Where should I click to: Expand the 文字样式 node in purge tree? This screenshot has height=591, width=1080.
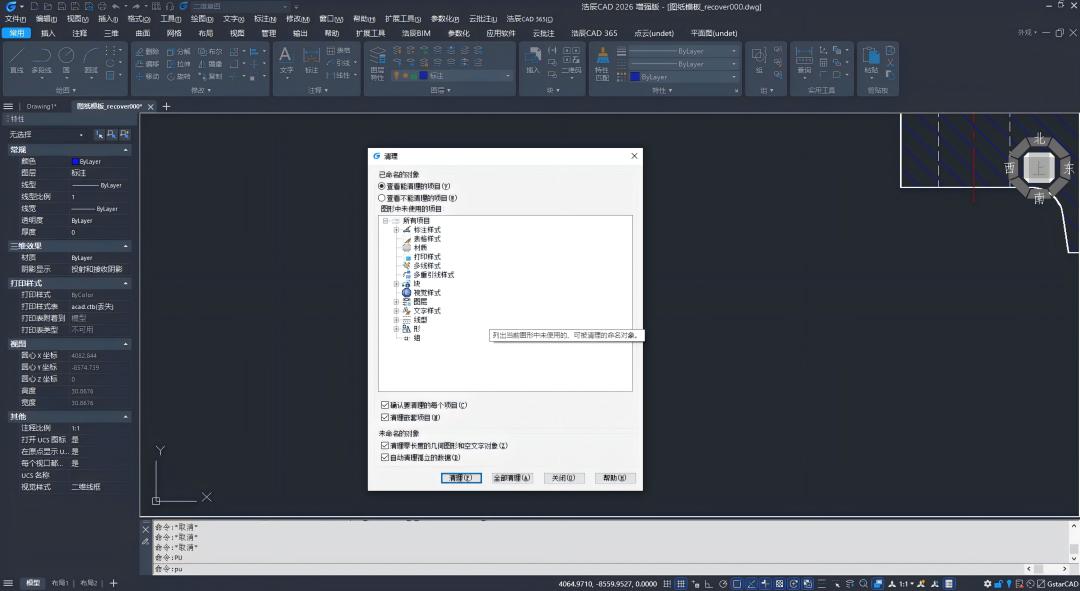[396, 311]
